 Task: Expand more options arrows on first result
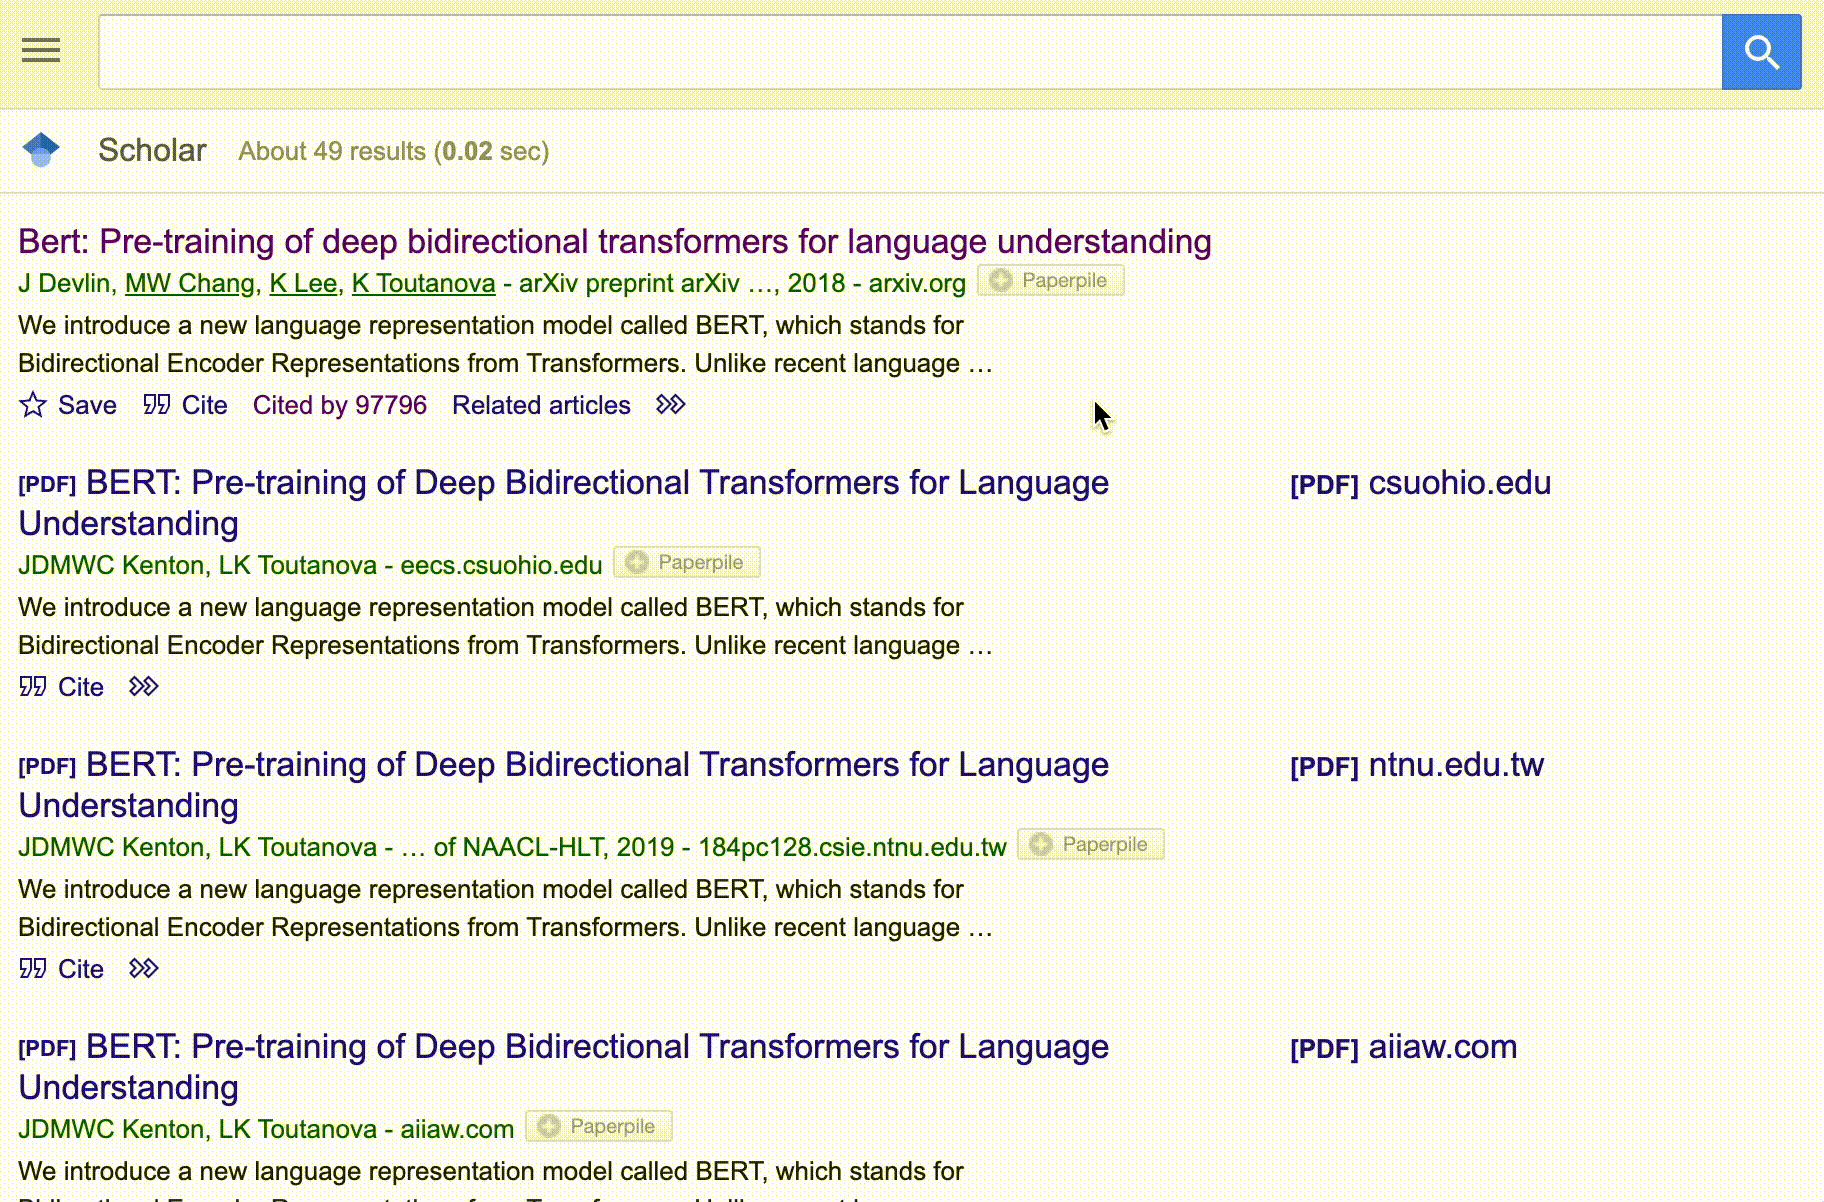670,405
